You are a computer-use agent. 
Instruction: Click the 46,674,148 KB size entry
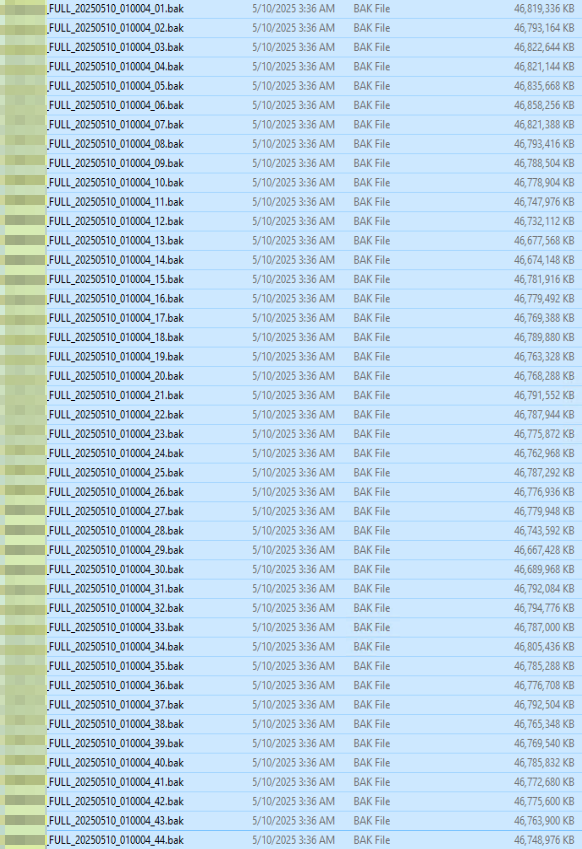[x=544, y=260]
